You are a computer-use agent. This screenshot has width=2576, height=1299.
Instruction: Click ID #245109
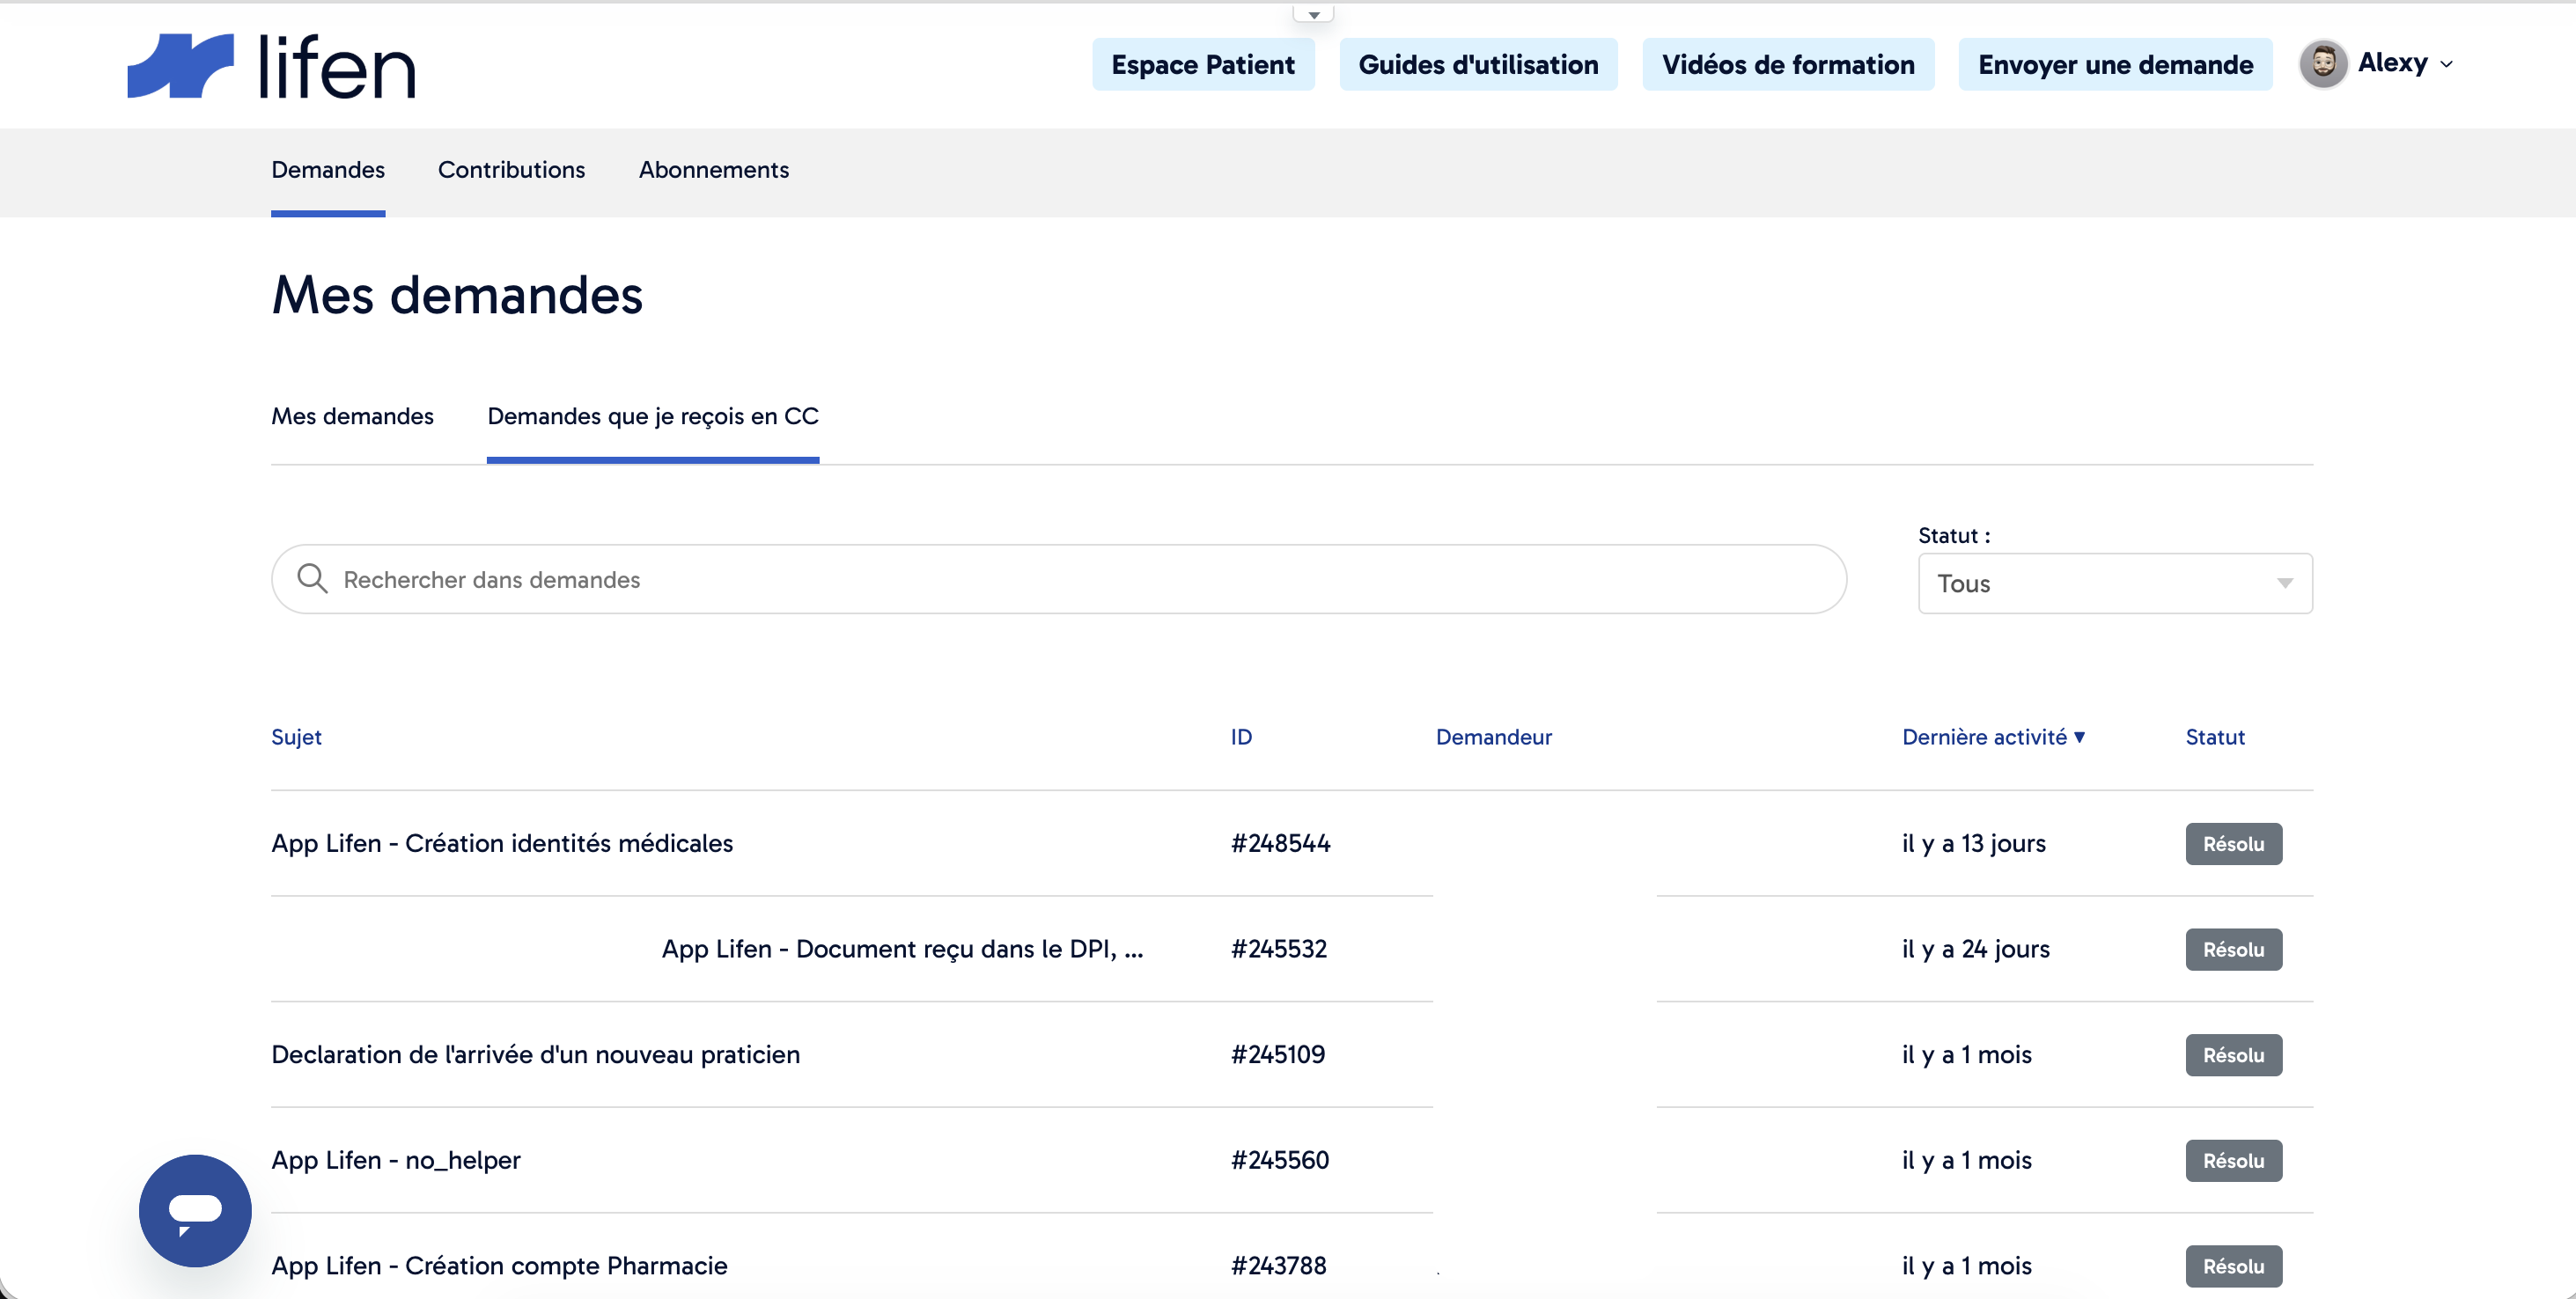(x=1277, y=1054)
